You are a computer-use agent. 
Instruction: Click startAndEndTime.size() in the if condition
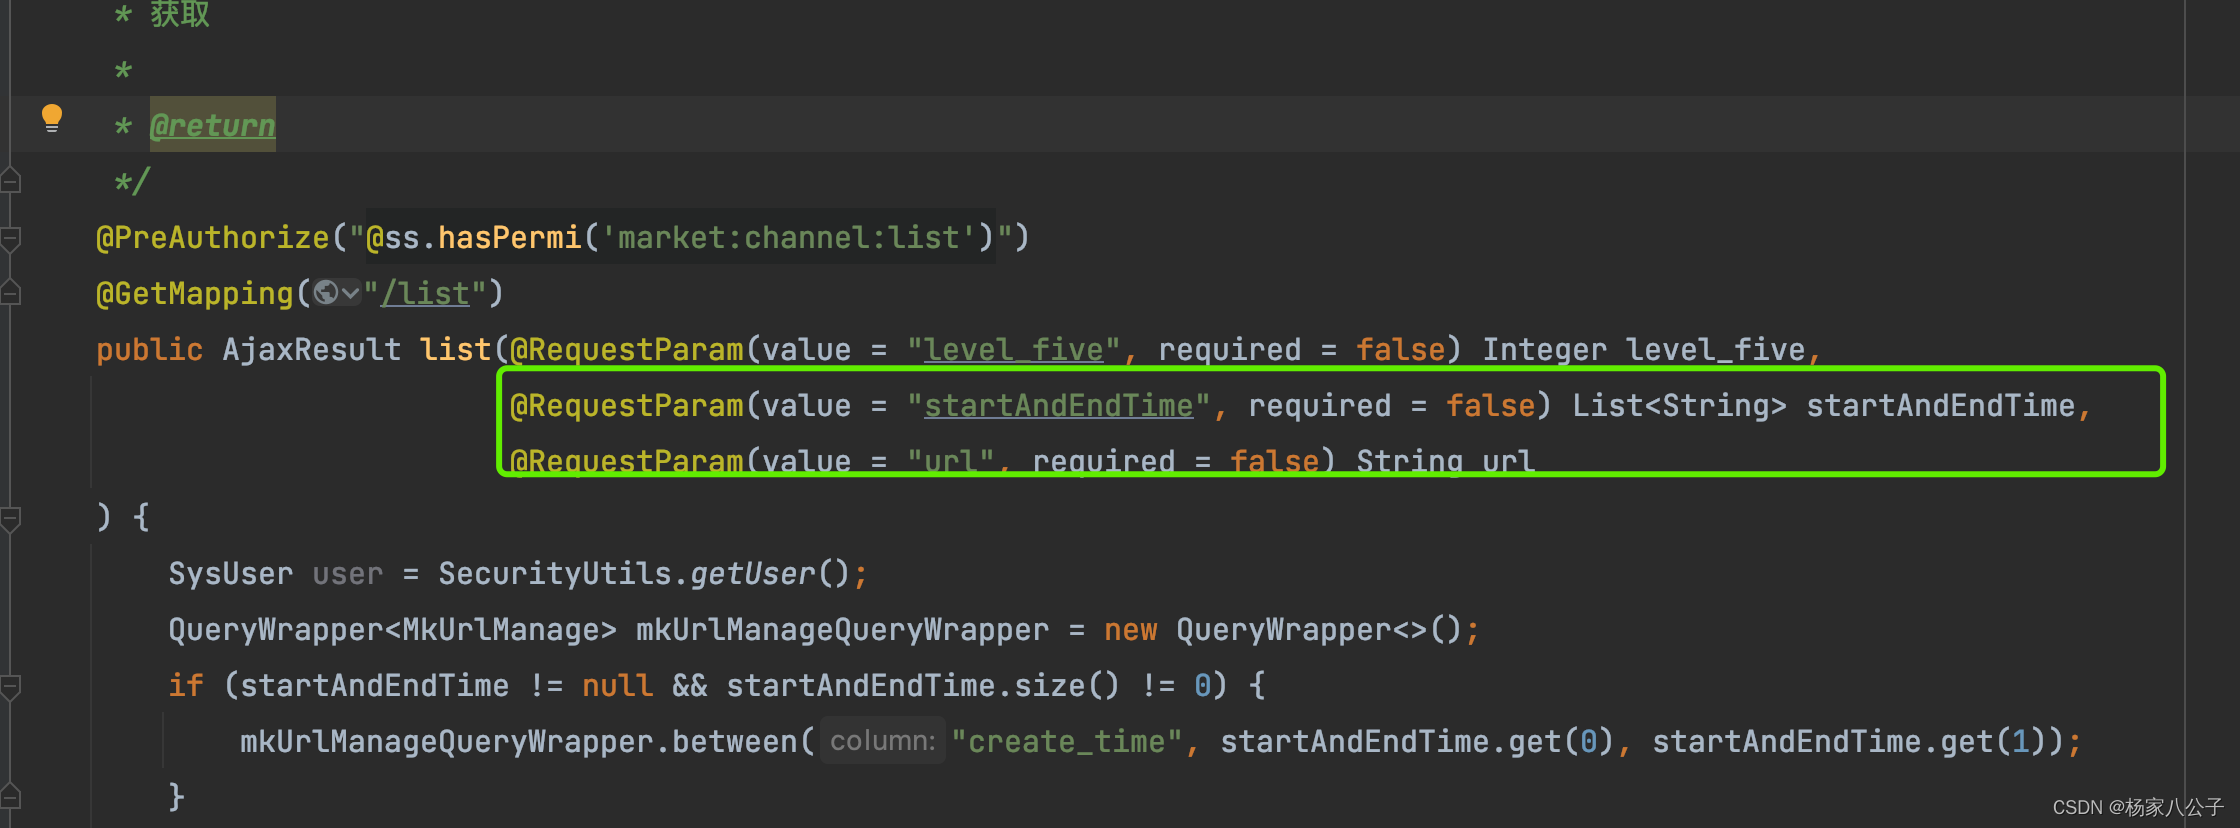pos(923,685)
